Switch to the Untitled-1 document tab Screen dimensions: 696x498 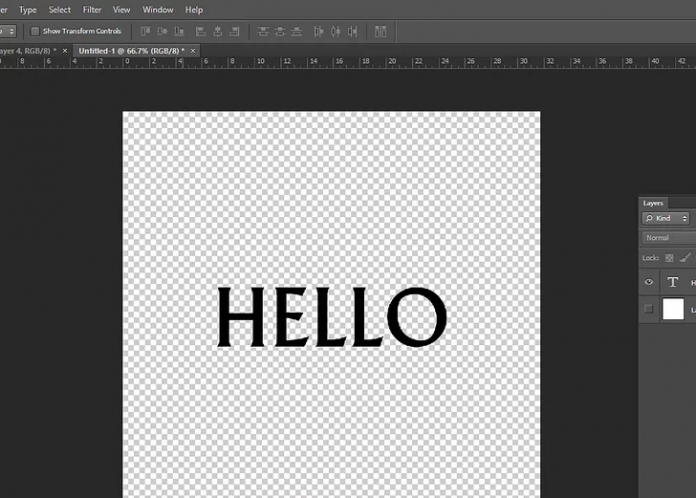[130, 50]
